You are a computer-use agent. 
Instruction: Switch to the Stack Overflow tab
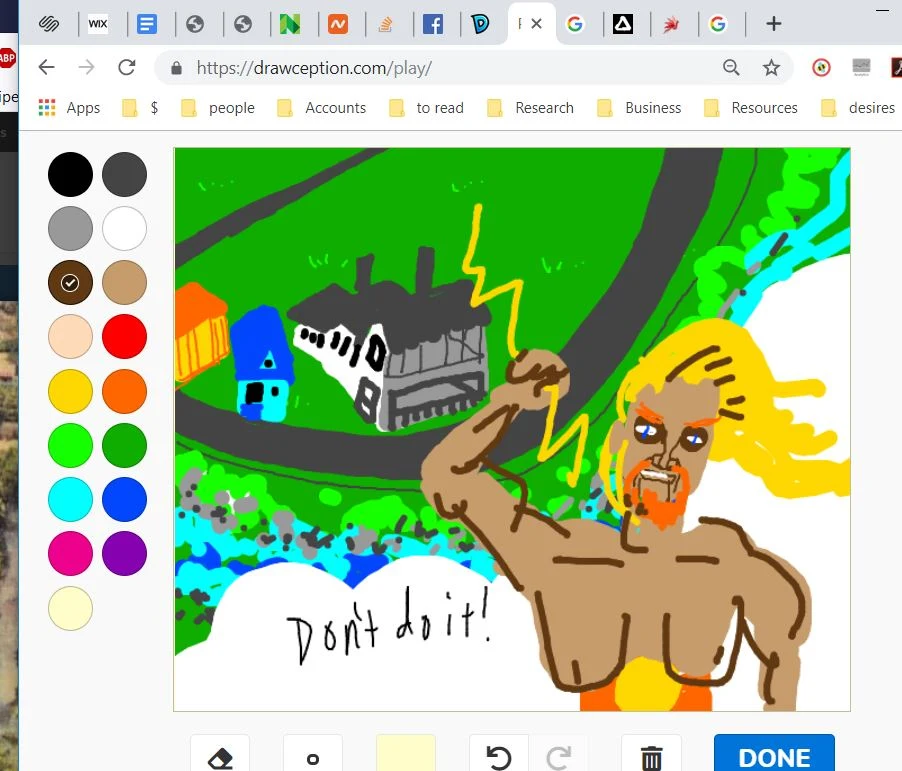pos(385,24)
